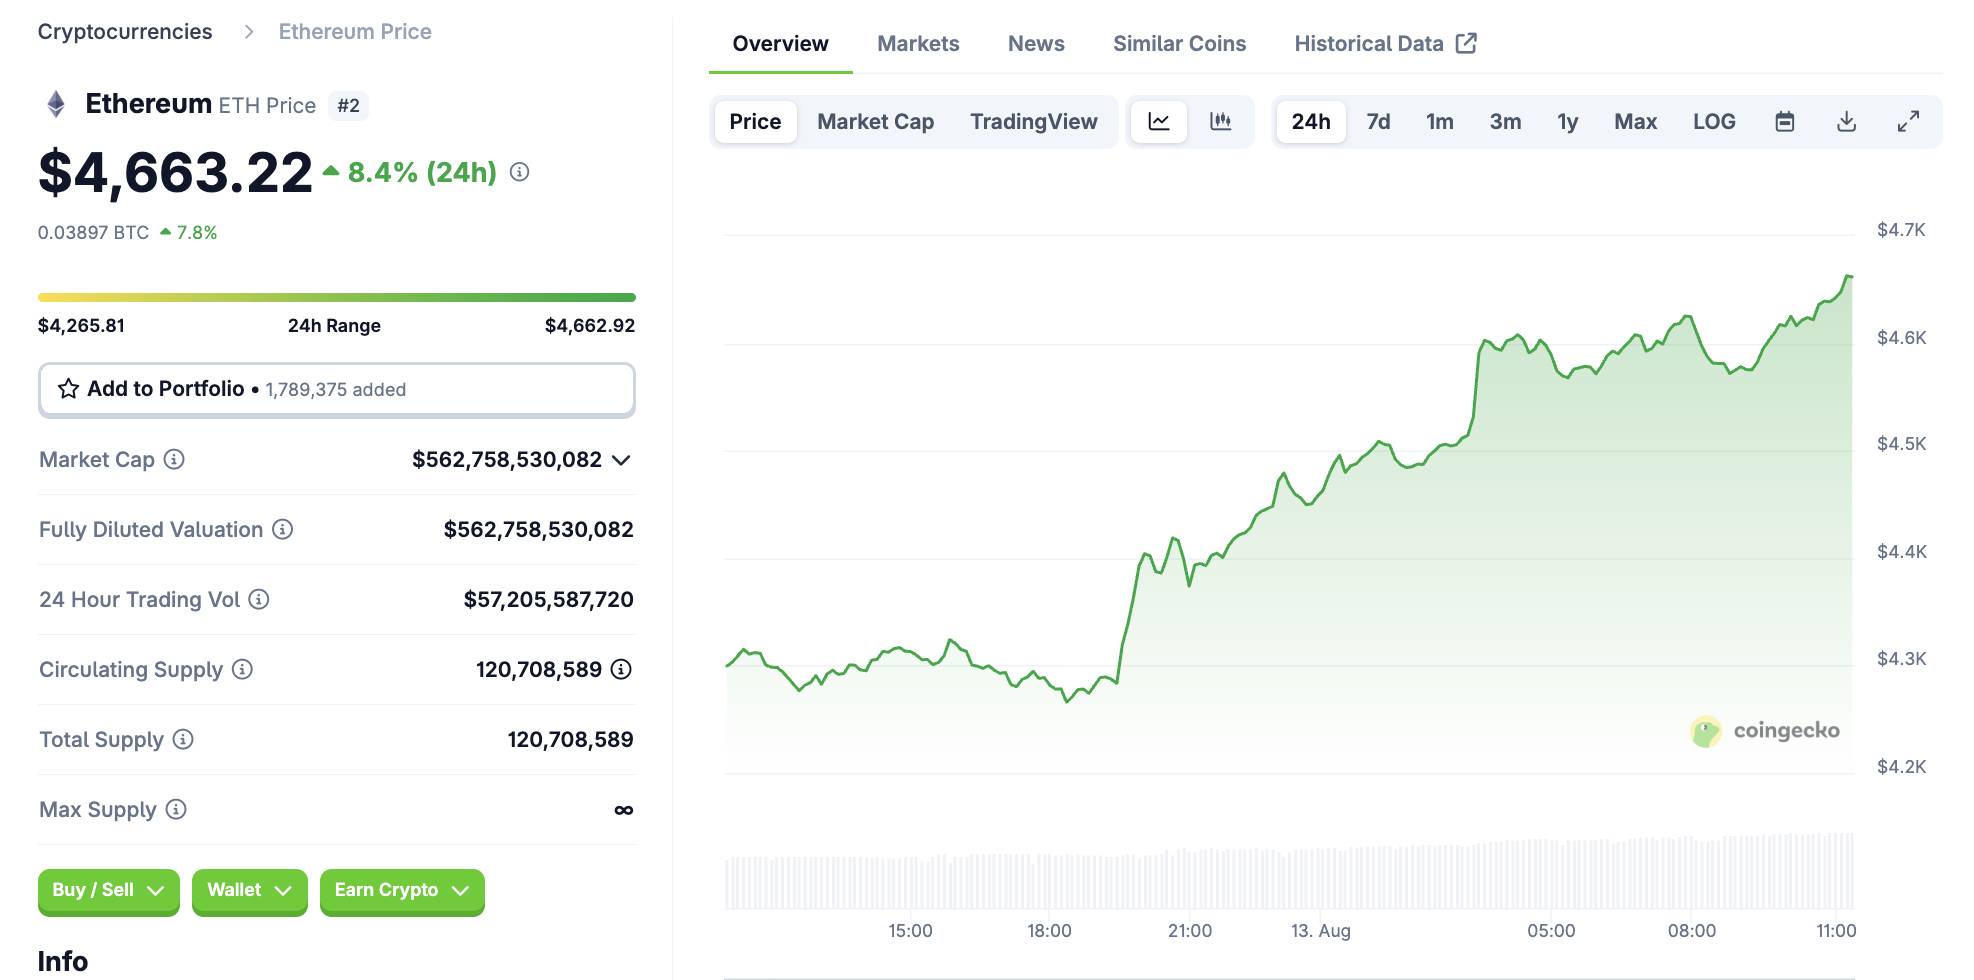Select the 7d time range
Viewport: 1974px width, 980px height.
pyautogui.click(x=1378, y=122)
